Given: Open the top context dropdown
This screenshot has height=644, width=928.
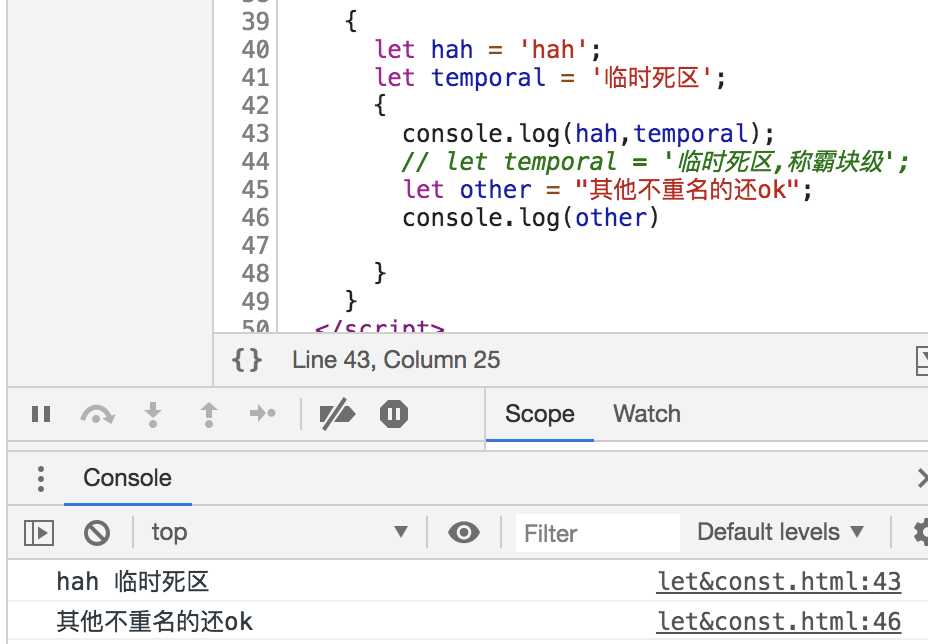Looking at the screenshot, I should (x=279, y=532).
